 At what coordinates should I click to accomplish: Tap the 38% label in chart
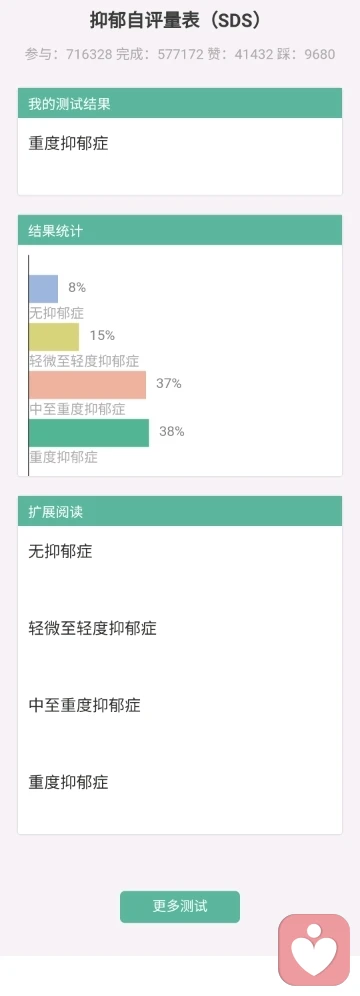coord(171,432)
